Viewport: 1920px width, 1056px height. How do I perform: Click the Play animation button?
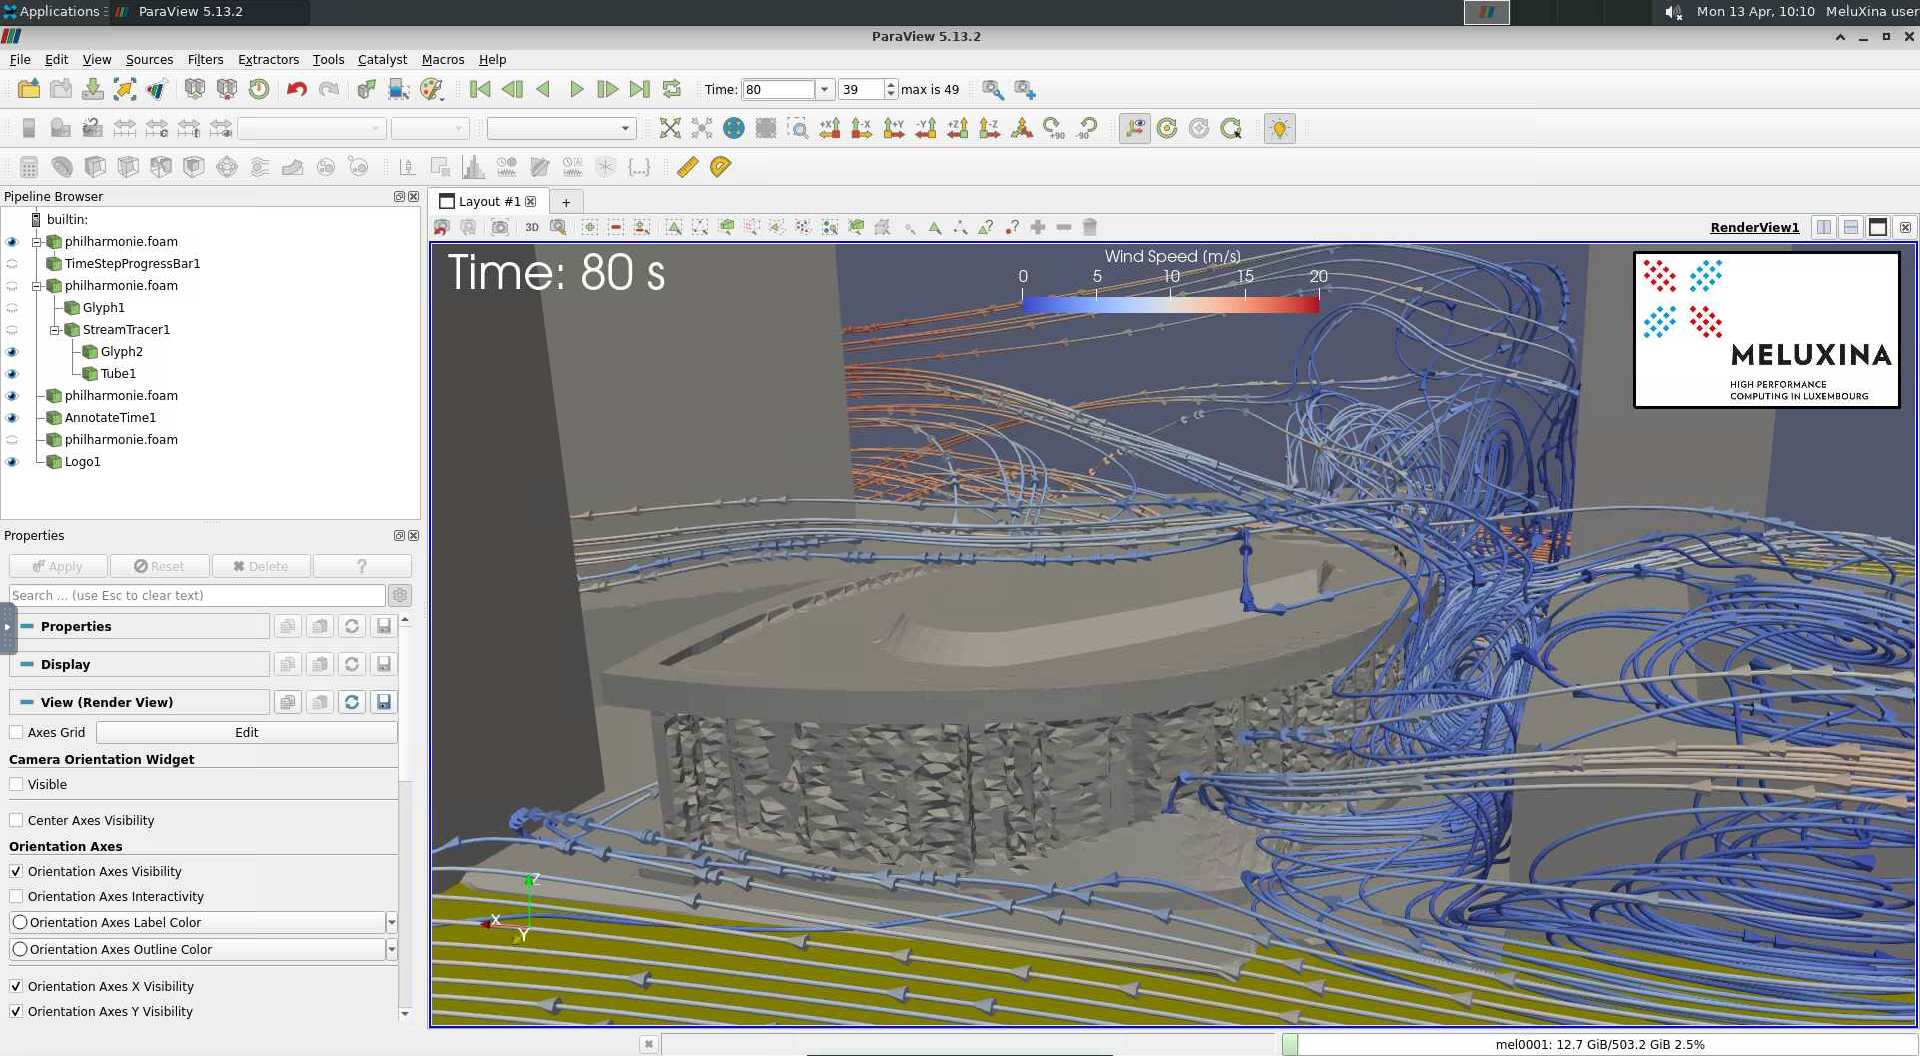point(576,90)
